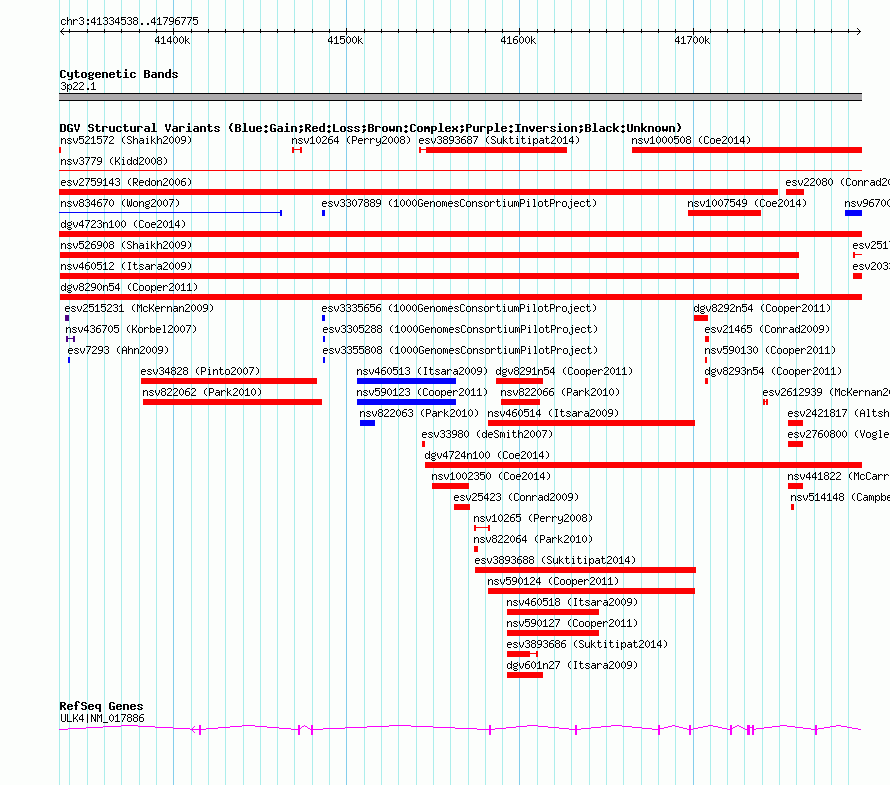Open the nsv460513 (Itsara2009) gain variant
Viewport: 890px width, 785px height.
[406, 381]
